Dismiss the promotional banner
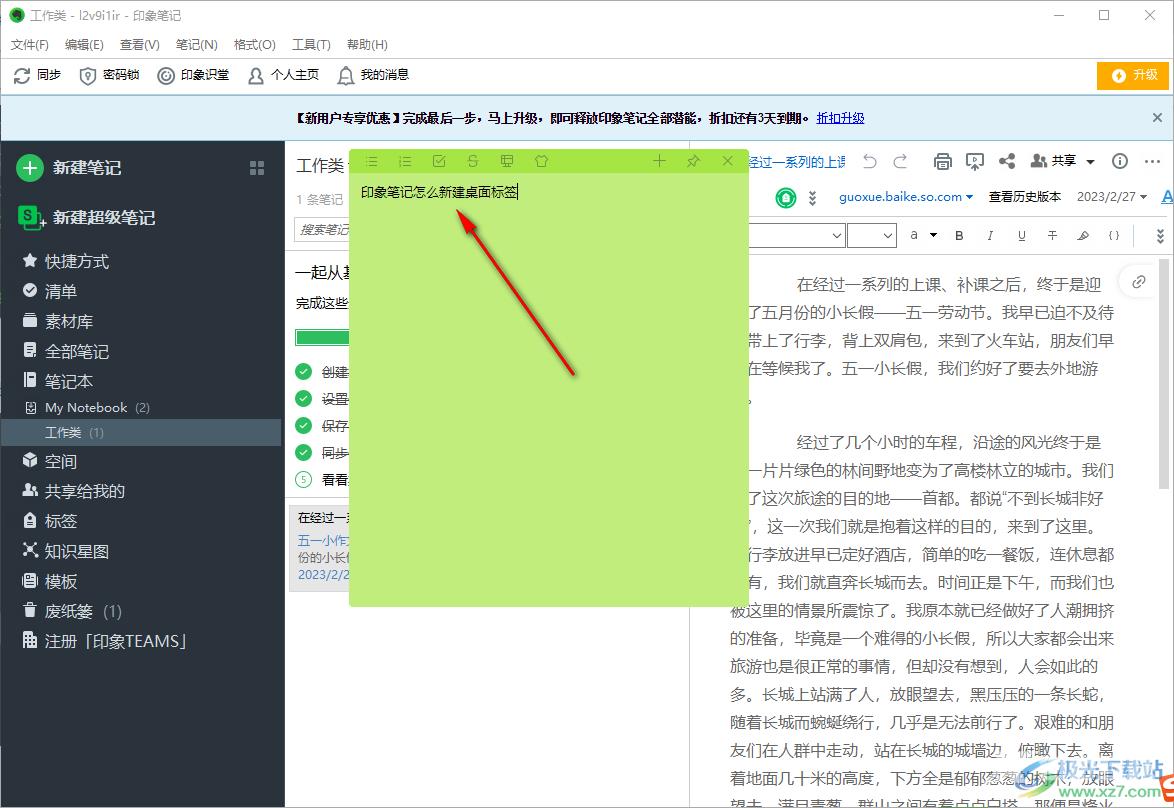This screenshot has width=1174, height=808. tap(1157, 118)
